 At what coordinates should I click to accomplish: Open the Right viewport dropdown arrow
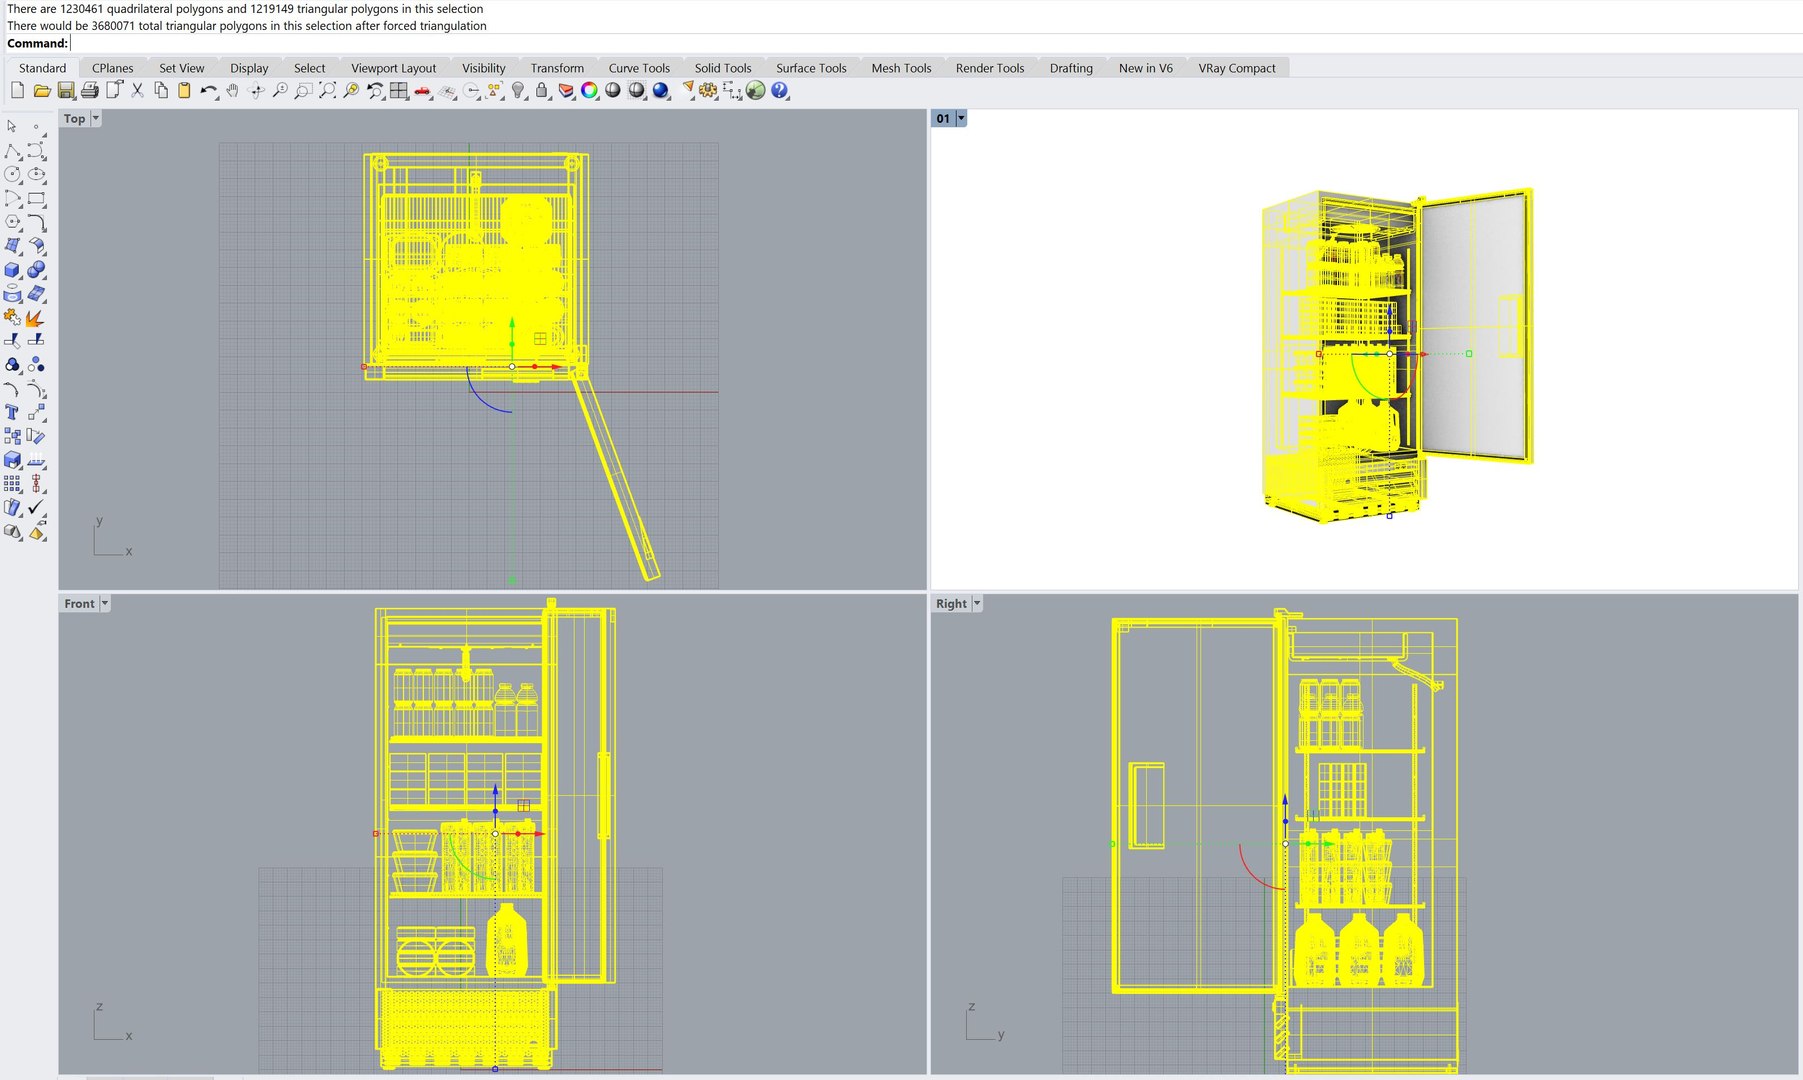click(977, 603)
